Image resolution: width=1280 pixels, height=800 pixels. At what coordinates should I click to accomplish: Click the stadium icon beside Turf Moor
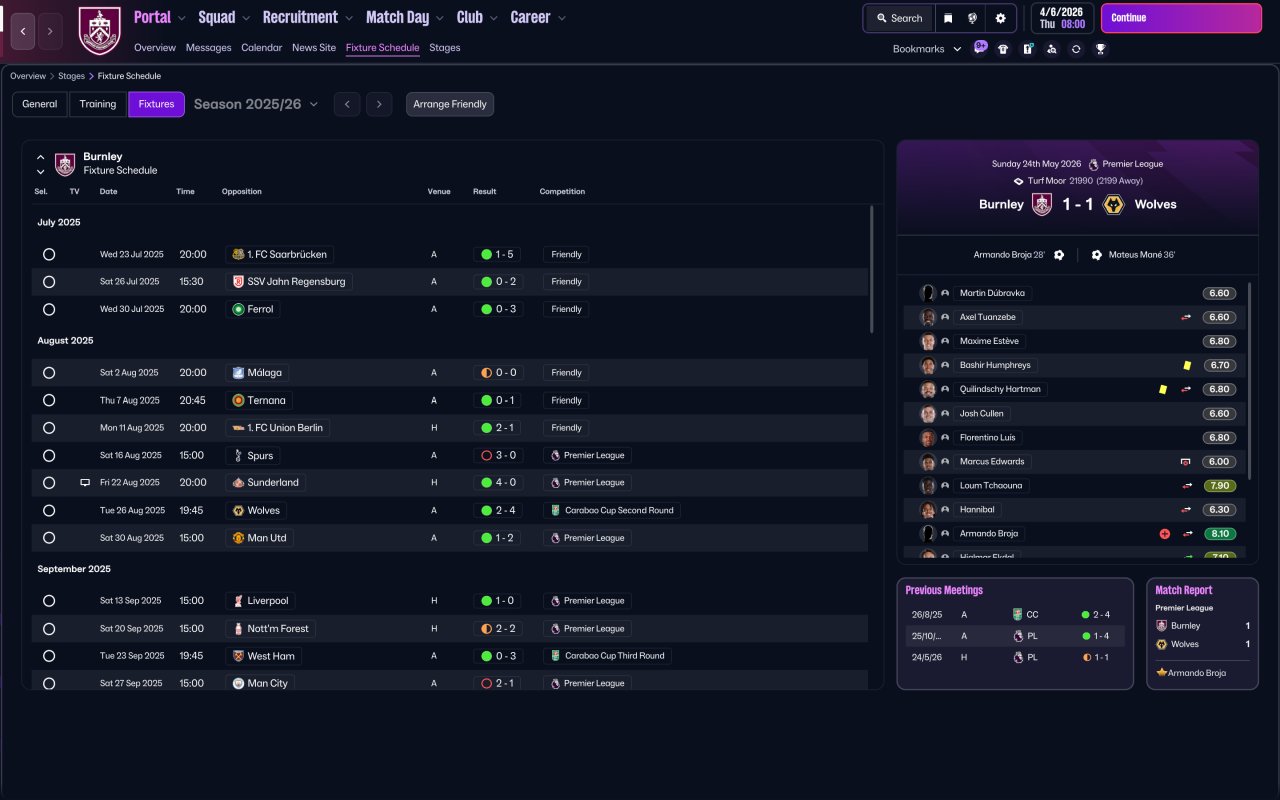[1018, 181]
